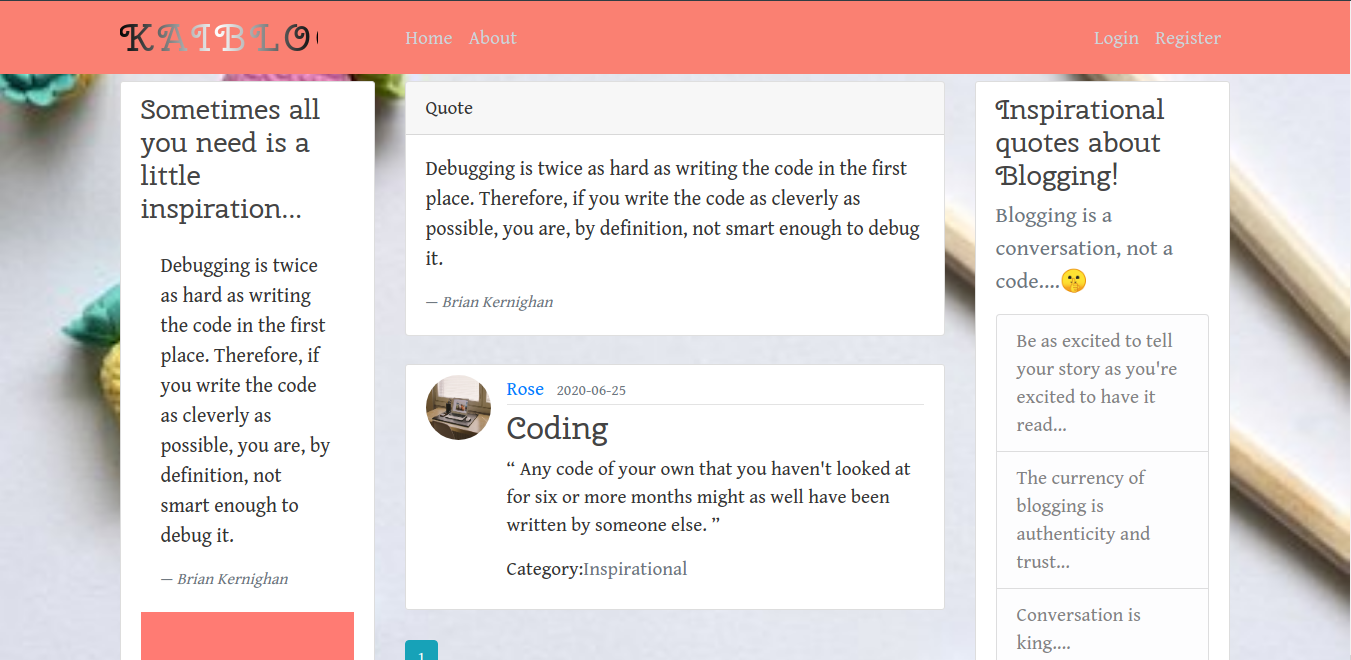Image resolution: width=1351 pixels, height=660 pixels.
Task: Open the Coding post title
Action: [x=557, y=428]
